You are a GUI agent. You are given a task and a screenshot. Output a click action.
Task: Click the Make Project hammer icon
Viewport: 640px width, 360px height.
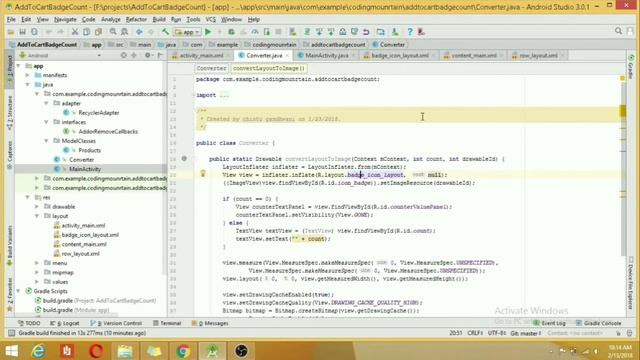point(165,32)
